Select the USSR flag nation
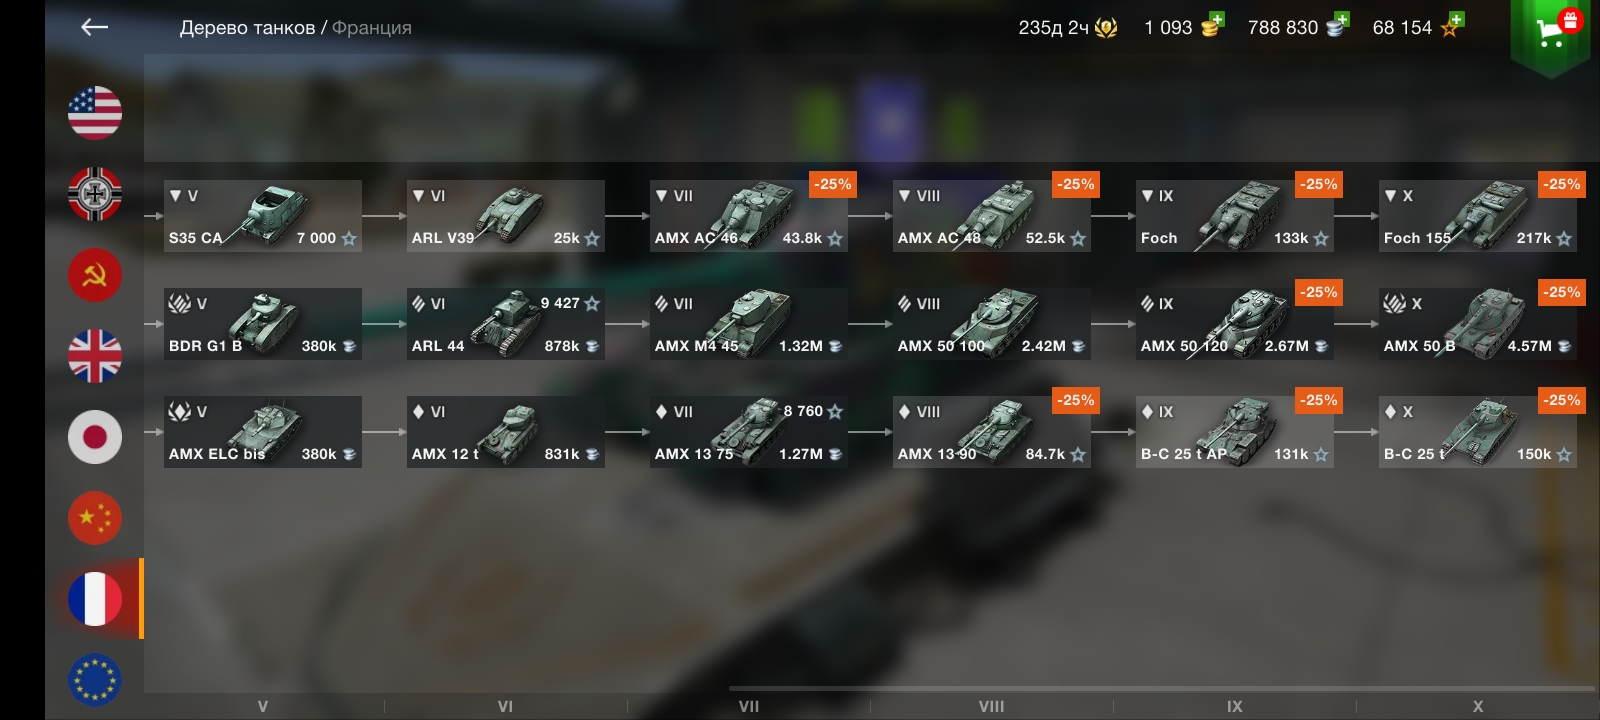 (x=95, y=274)
